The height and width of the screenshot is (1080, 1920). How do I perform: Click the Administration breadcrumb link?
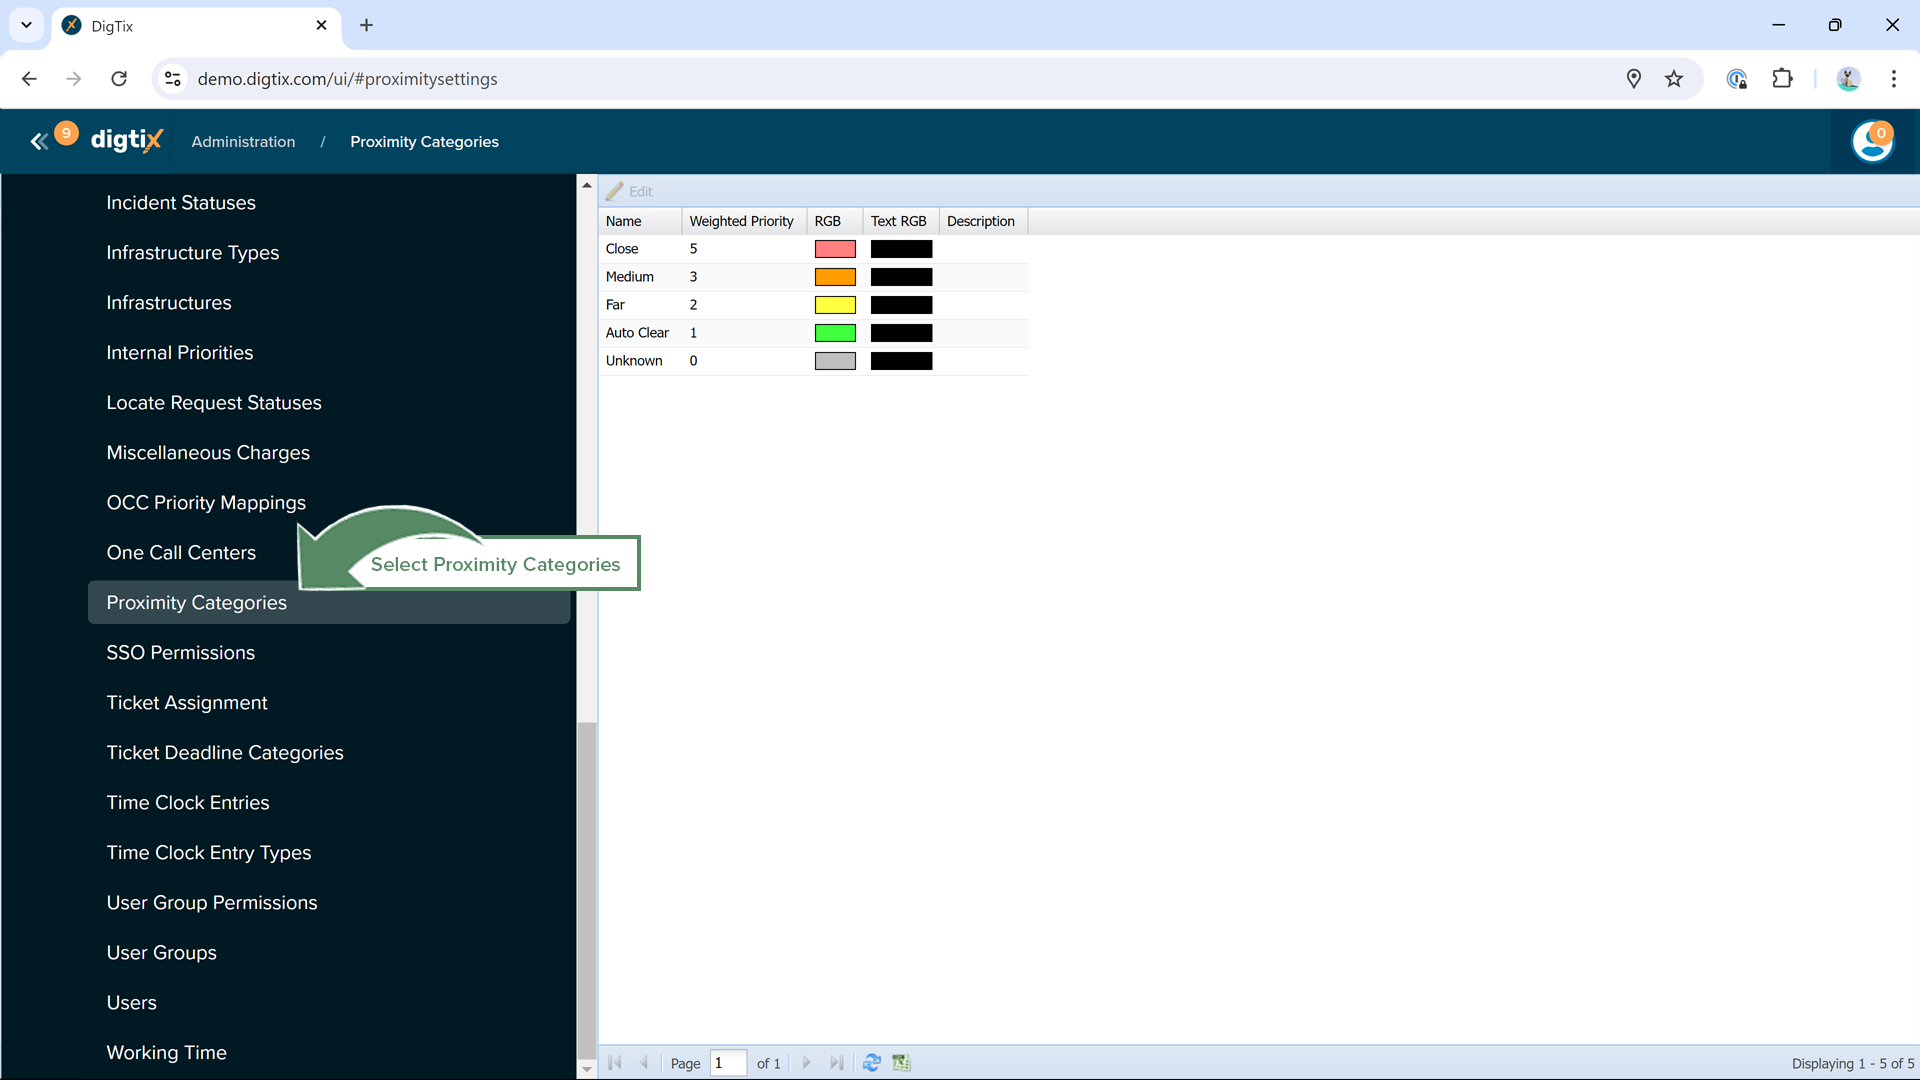coord(243,142)
